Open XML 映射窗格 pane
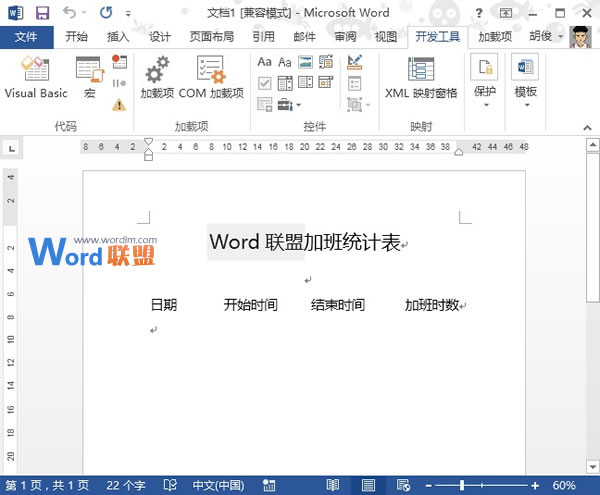600x495 pixels. pos(421,77)
